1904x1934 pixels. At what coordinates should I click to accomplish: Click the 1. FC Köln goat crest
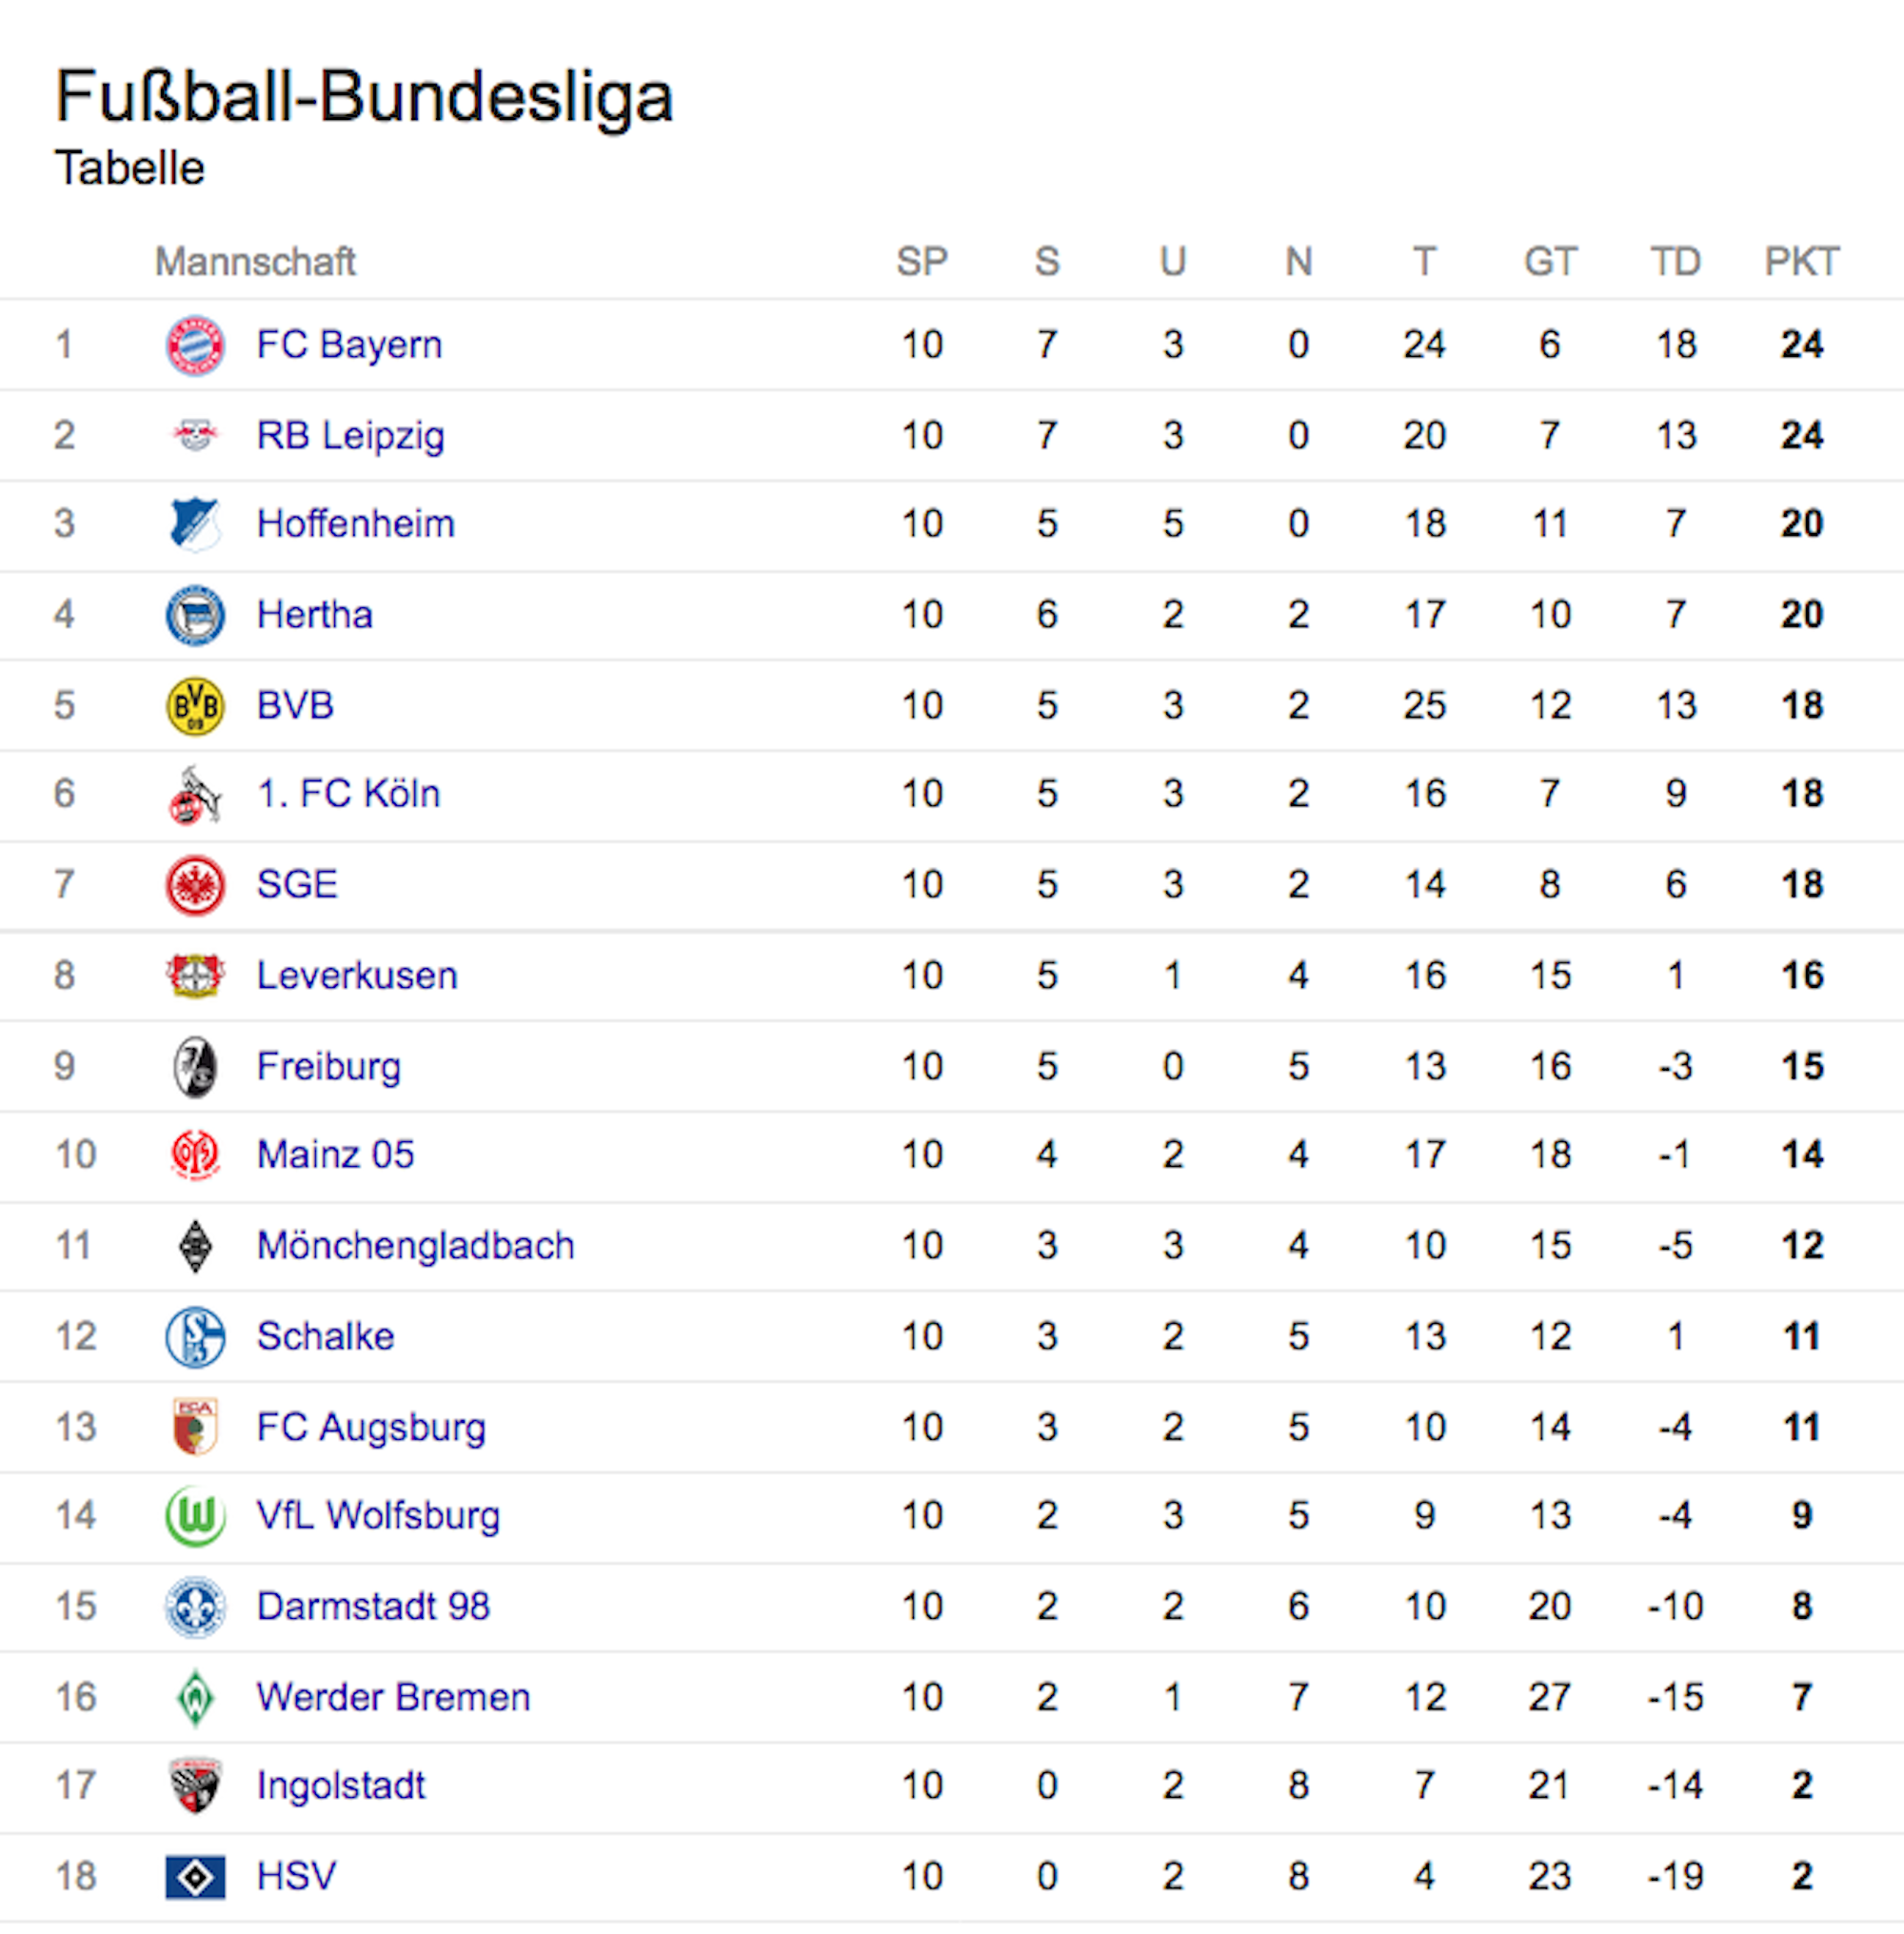(x=195, y=794)
